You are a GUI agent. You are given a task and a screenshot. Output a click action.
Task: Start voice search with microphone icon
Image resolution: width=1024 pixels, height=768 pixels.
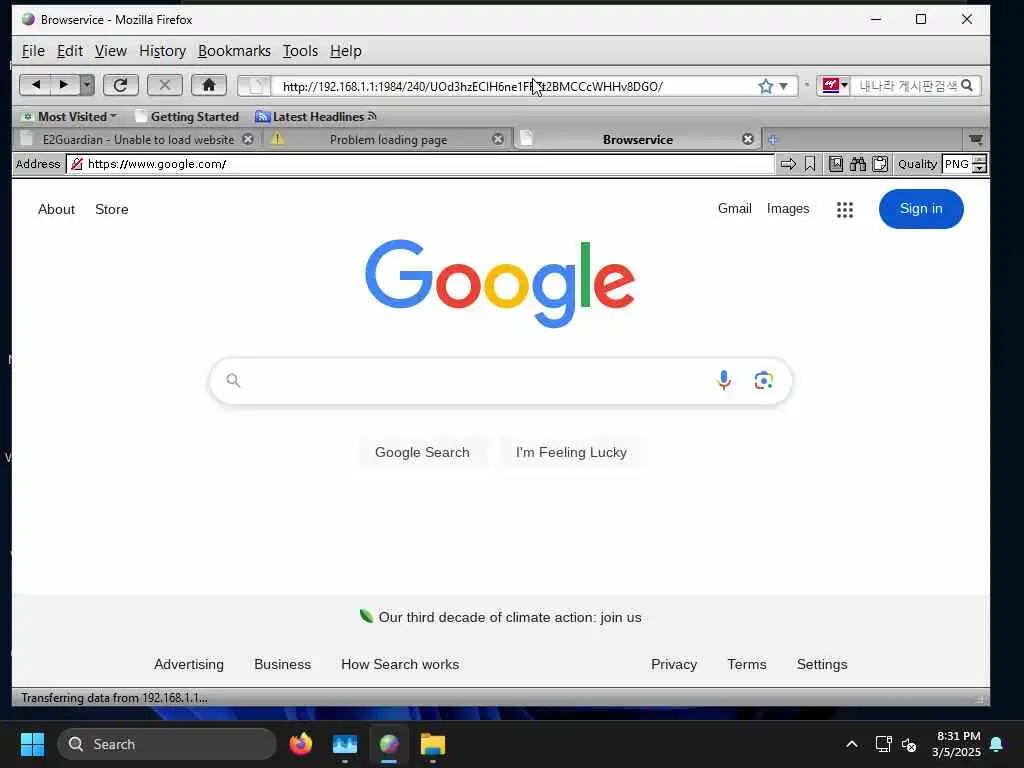(x=724, y=380)
